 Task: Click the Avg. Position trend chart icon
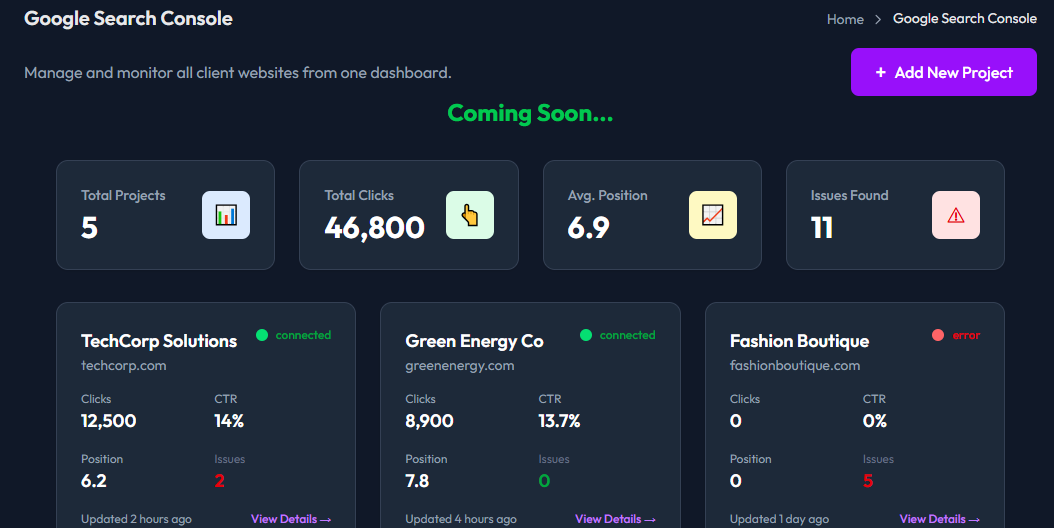tap(713, 215)
